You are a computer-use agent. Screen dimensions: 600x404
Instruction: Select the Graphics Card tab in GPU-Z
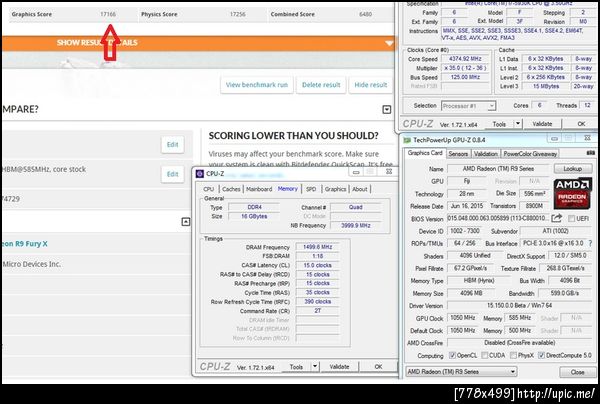(425, 153)
